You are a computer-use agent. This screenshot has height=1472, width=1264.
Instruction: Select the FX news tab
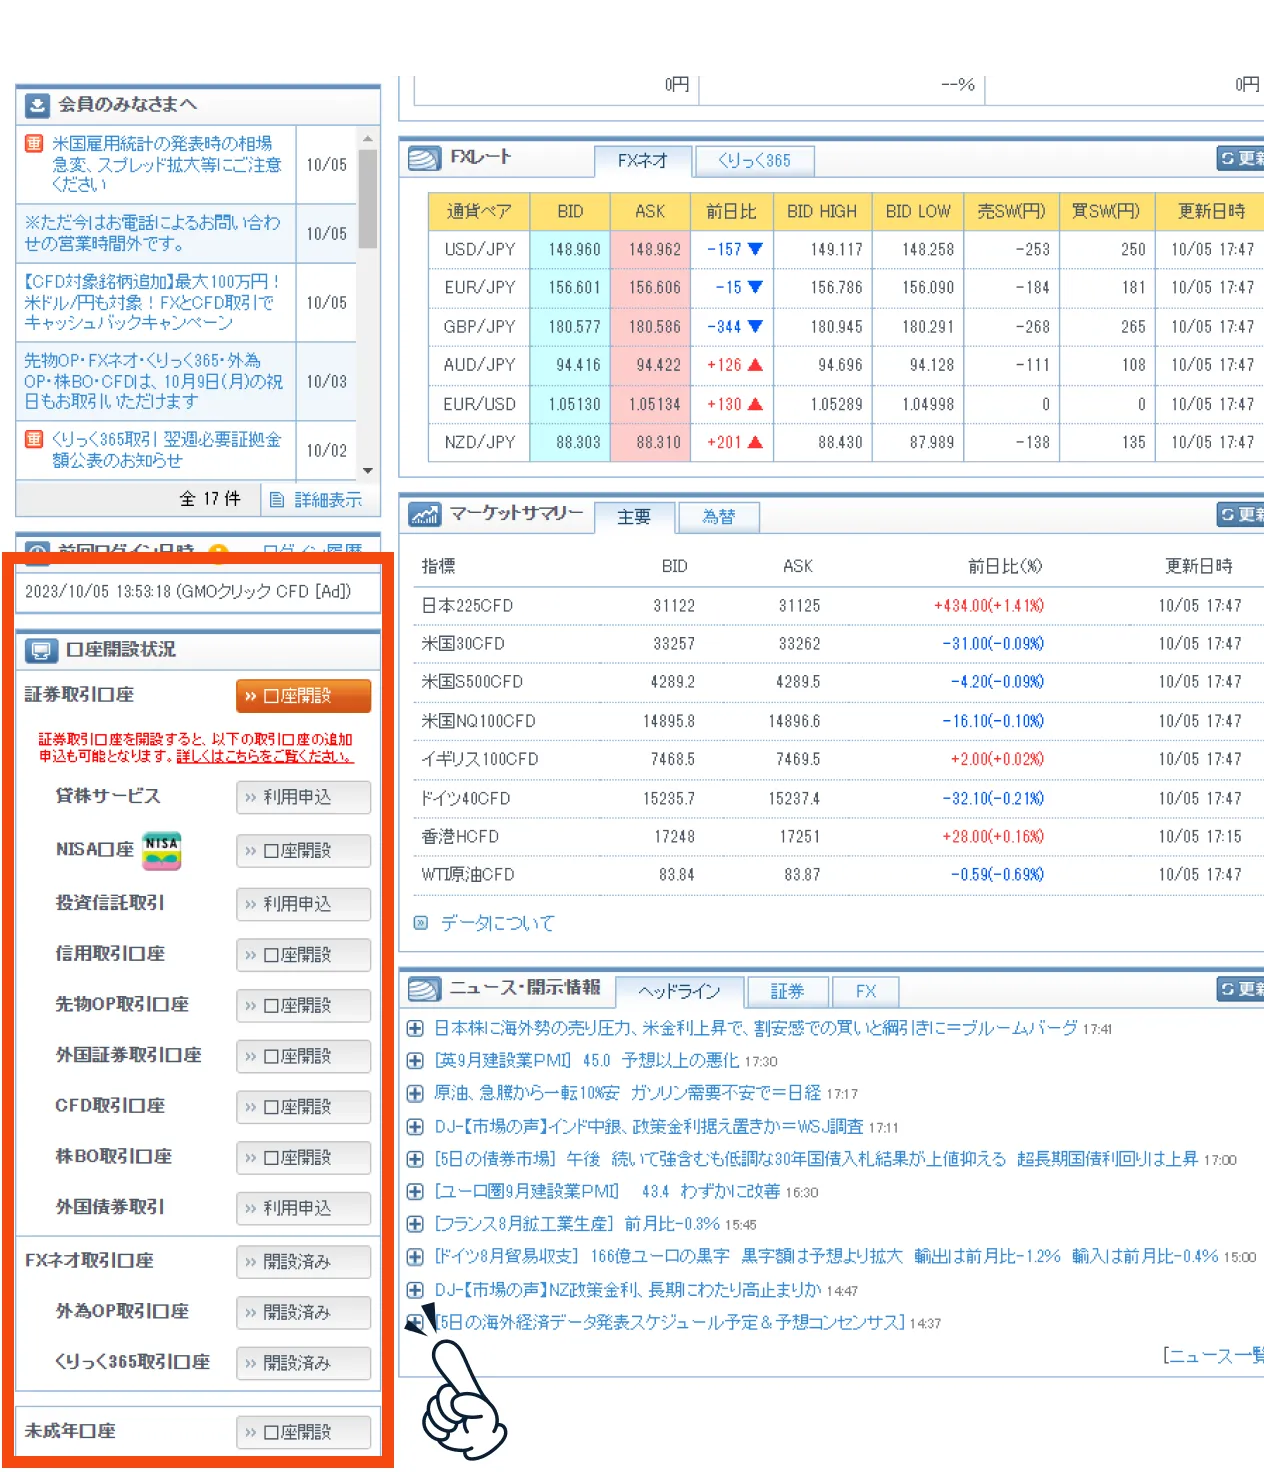[865, 991]
